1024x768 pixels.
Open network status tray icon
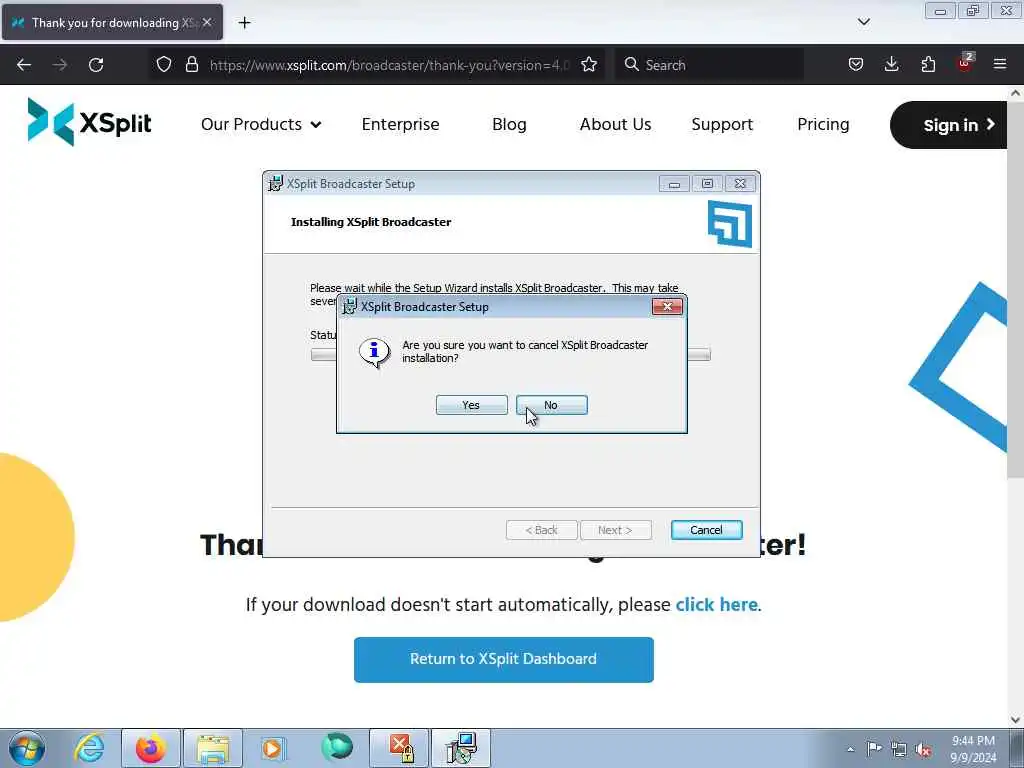click(x=899, y=749)
